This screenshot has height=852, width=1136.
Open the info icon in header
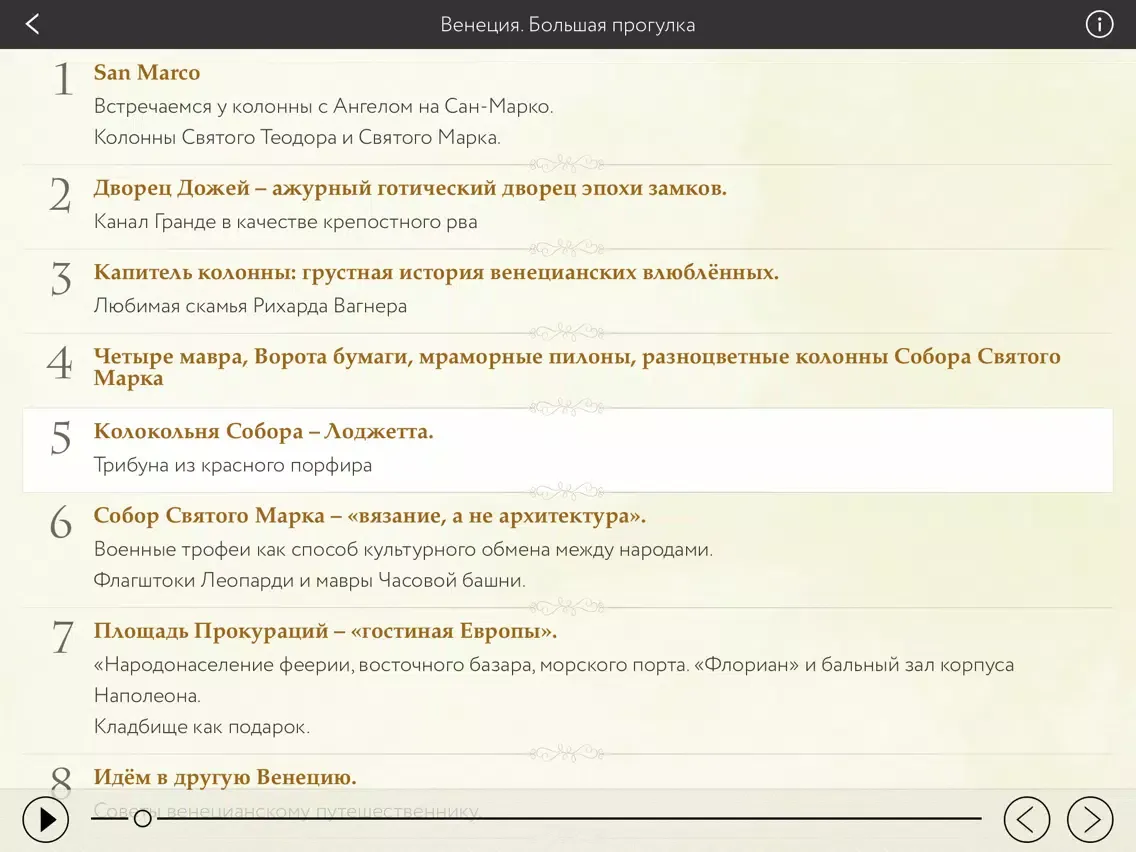(x=1098, y=24)
